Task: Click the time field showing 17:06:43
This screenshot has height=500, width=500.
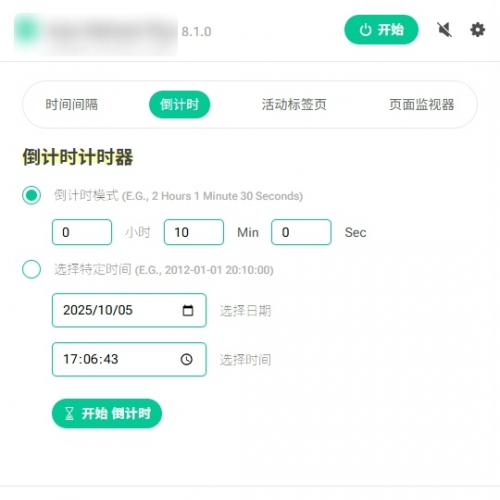Action: click(129, 359)
